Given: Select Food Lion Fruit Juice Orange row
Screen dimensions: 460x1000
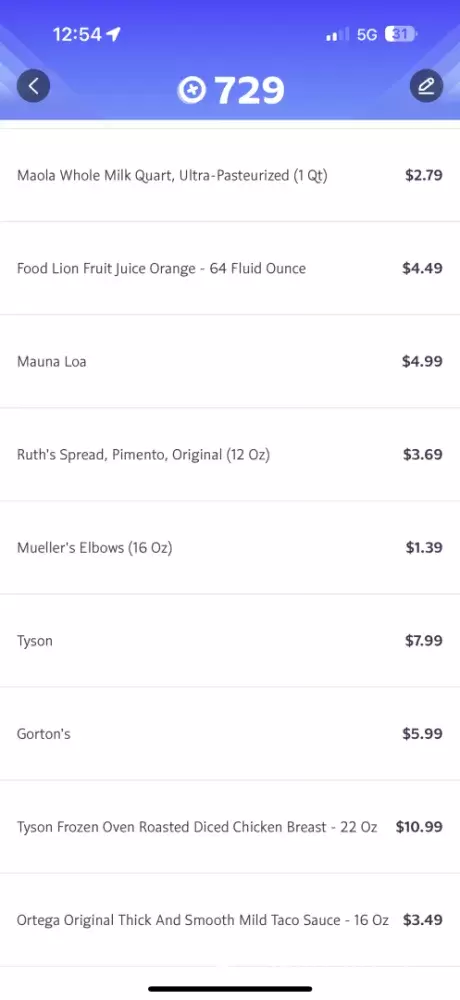Looking at the screenshot, I should (x=230, y=268).
